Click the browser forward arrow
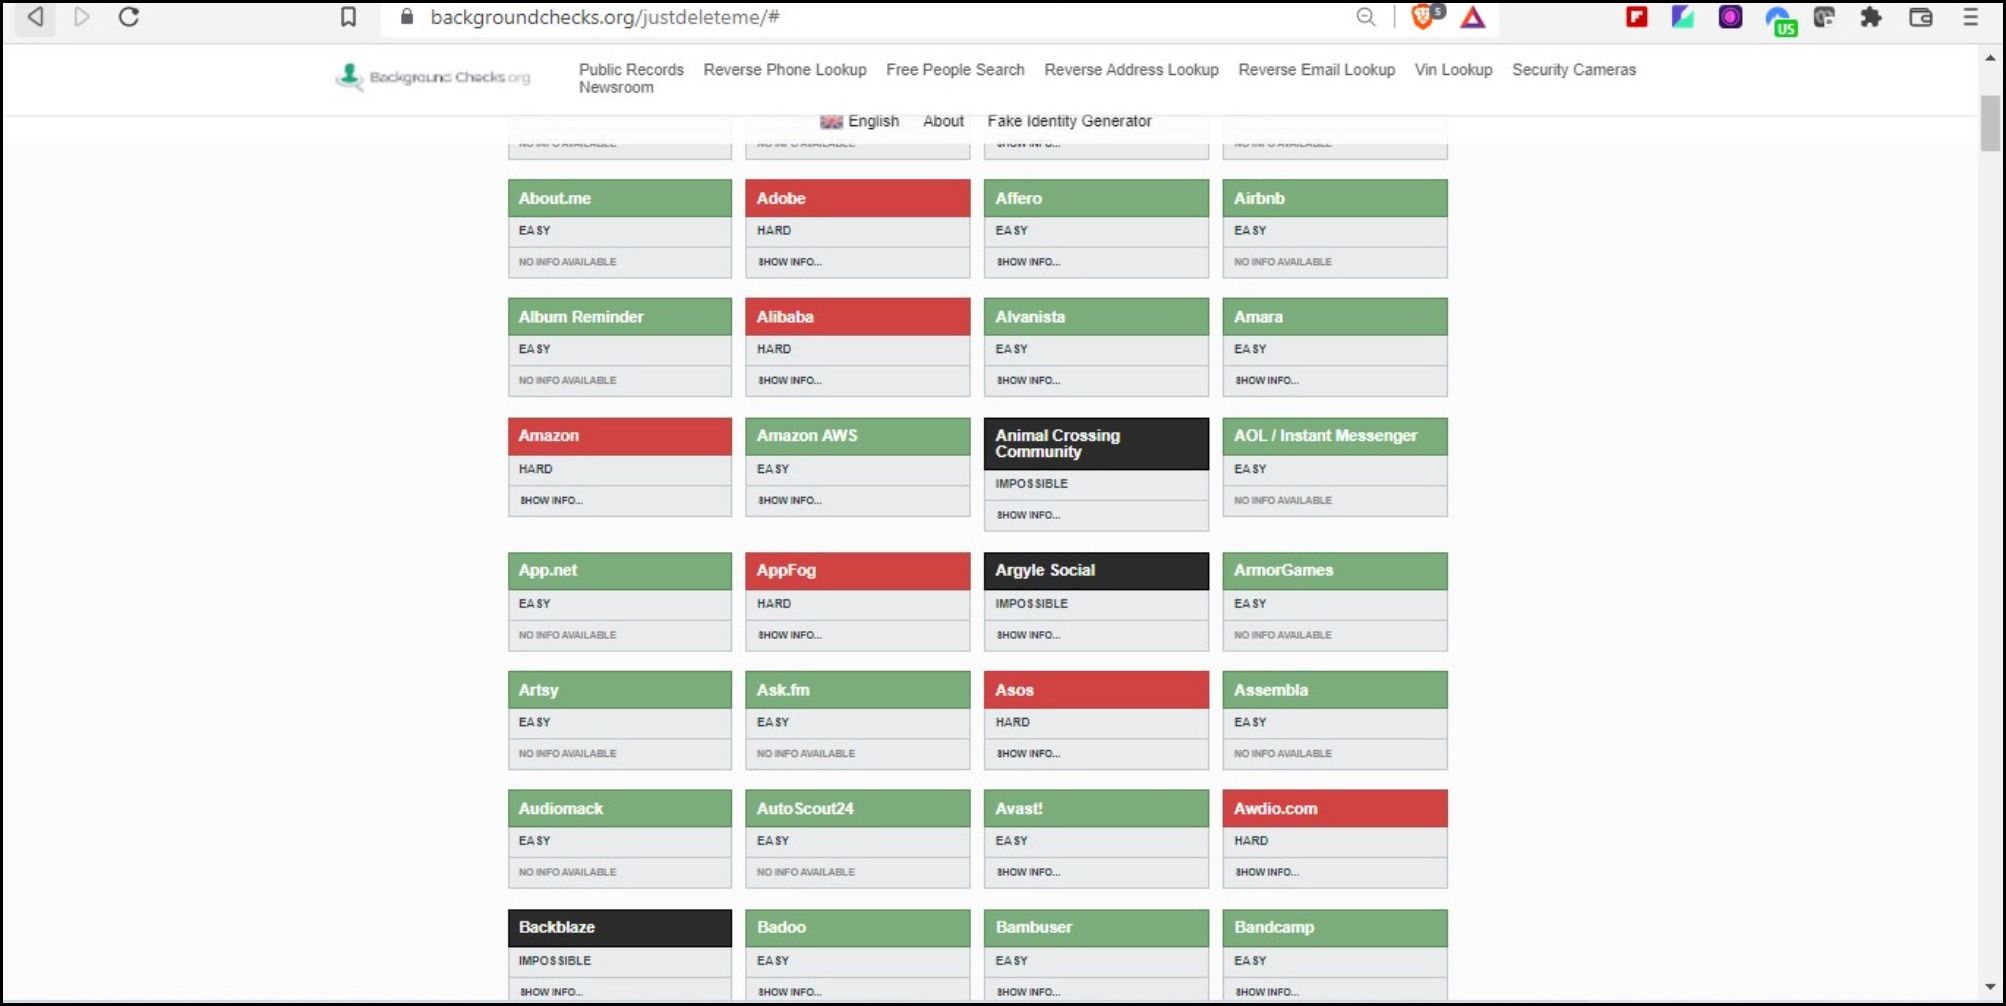Image resolution: width=2006 pixels, height=1006 pixels. tap(82, 17)
